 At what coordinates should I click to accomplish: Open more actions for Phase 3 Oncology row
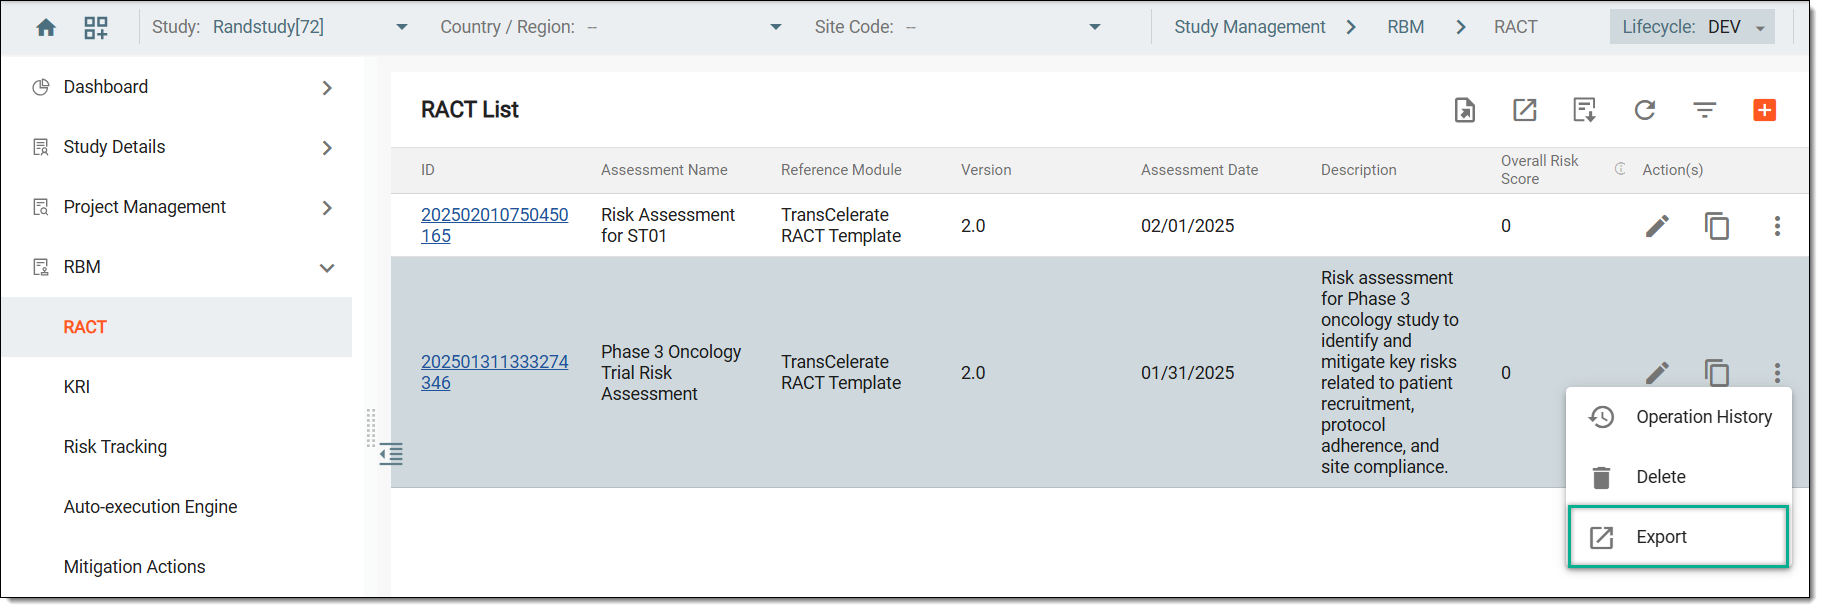[x=1777, y=373]
